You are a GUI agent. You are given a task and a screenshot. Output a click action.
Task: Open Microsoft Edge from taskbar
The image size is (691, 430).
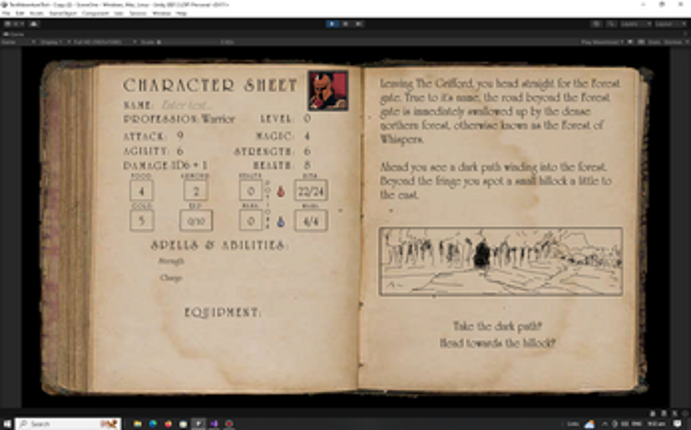[153, 424]
